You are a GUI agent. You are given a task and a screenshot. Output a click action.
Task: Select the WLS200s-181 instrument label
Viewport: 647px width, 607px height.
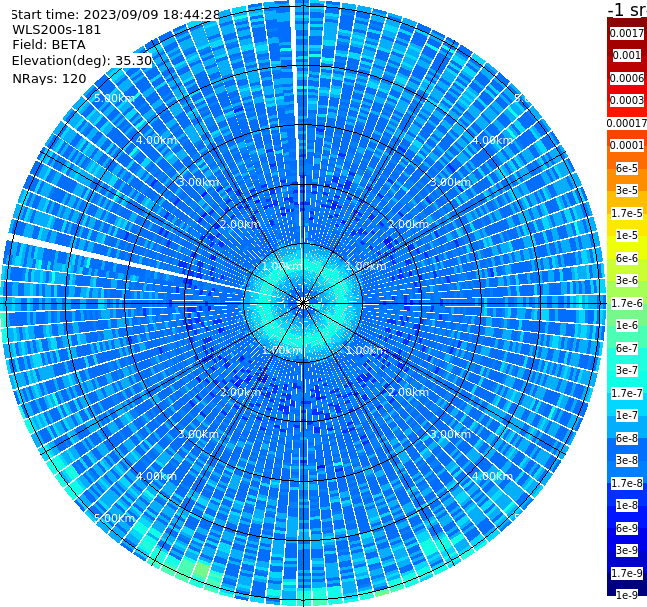(x=57, y=30)
